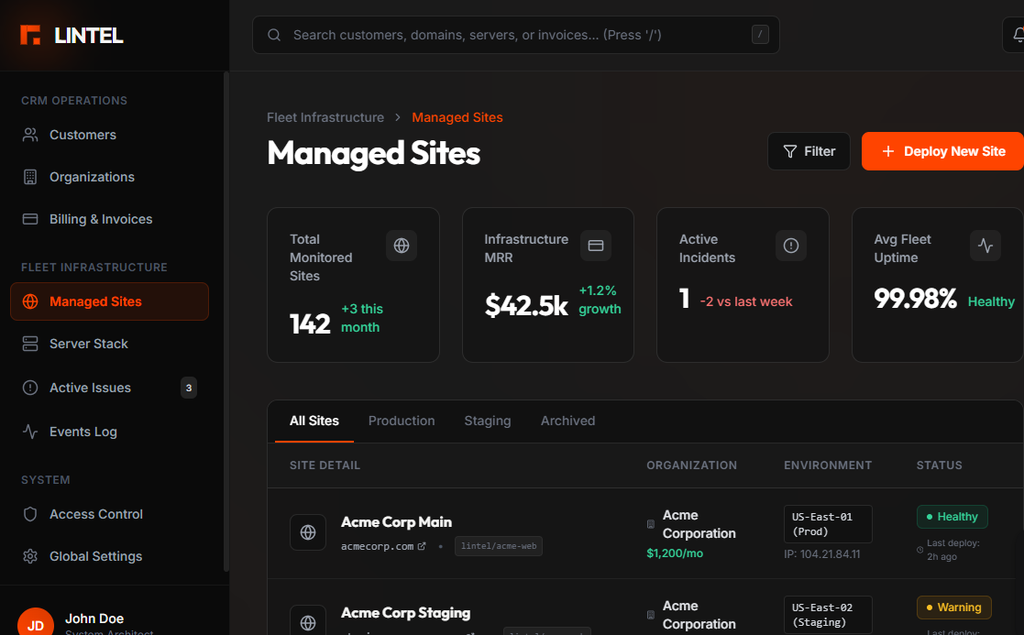Open Server Stack section
1024x635 pixels.
tap(110, 344)
